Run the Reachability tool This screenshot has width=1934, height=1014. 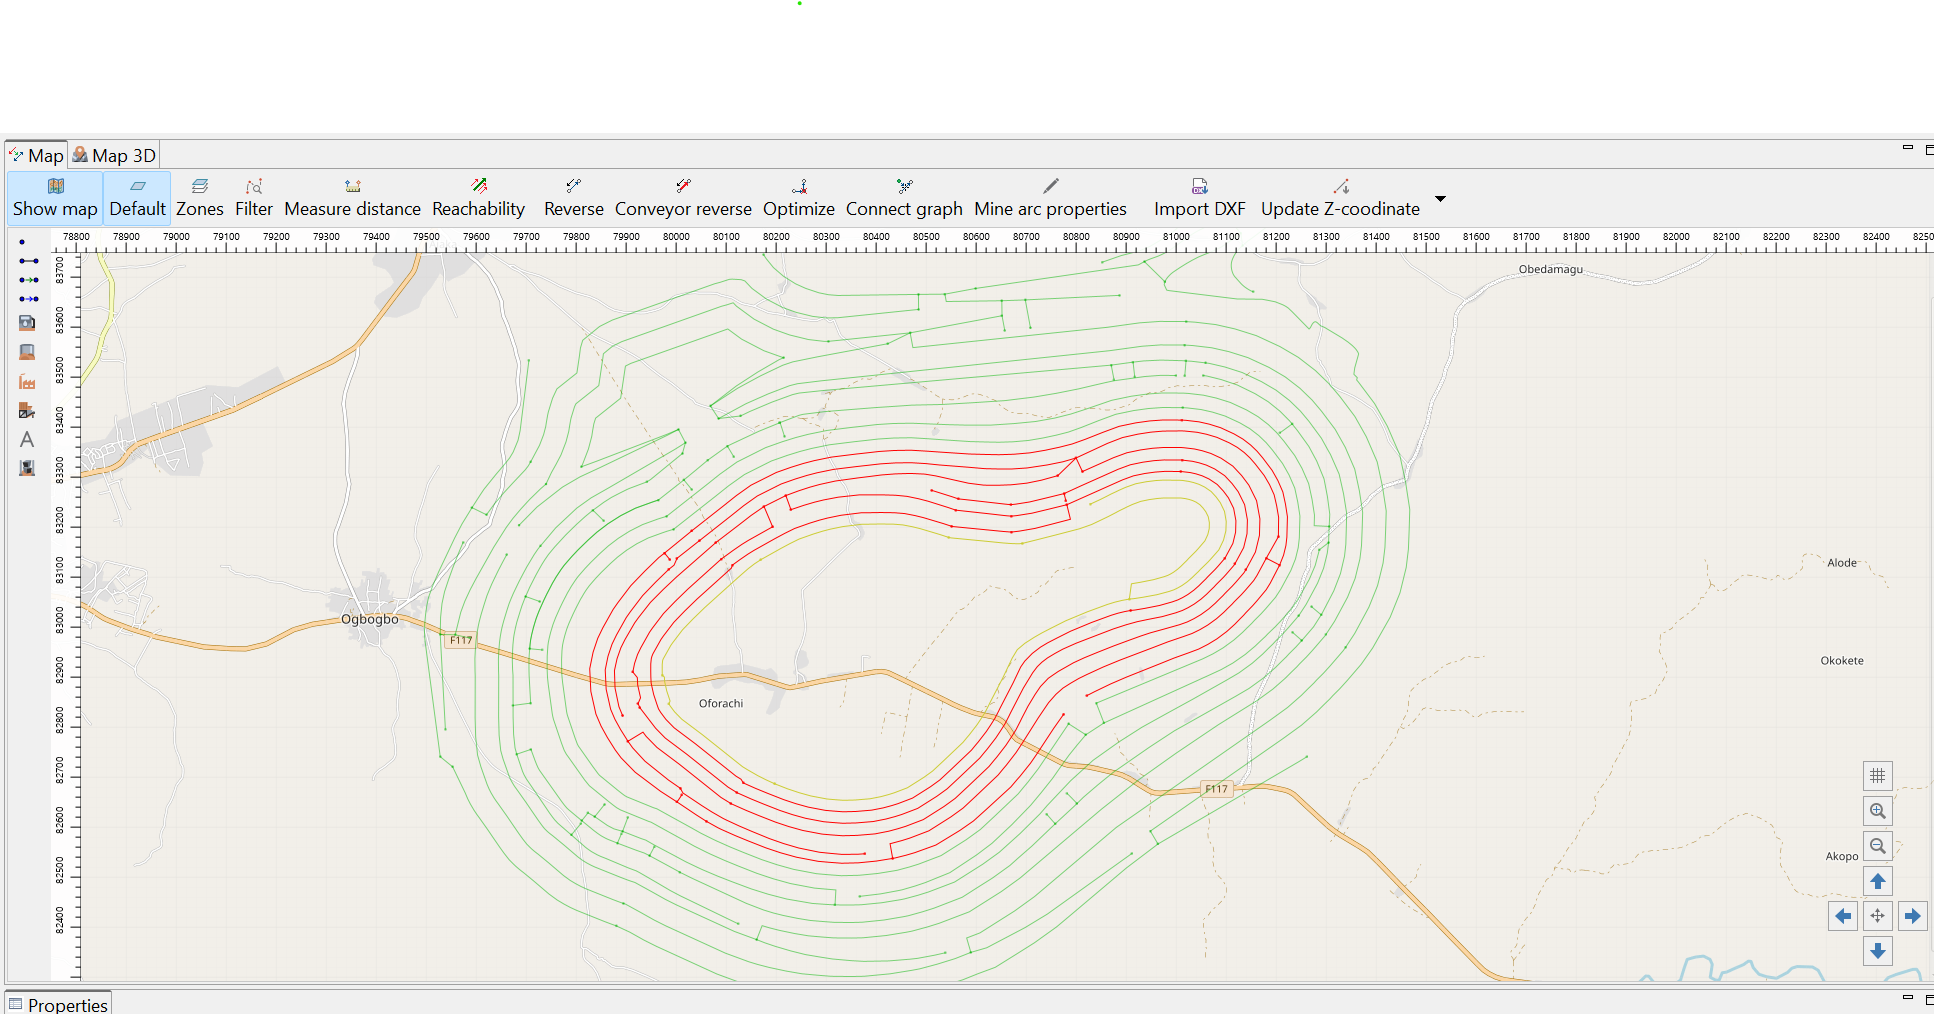pyautogui.click(x=478, y=198)
